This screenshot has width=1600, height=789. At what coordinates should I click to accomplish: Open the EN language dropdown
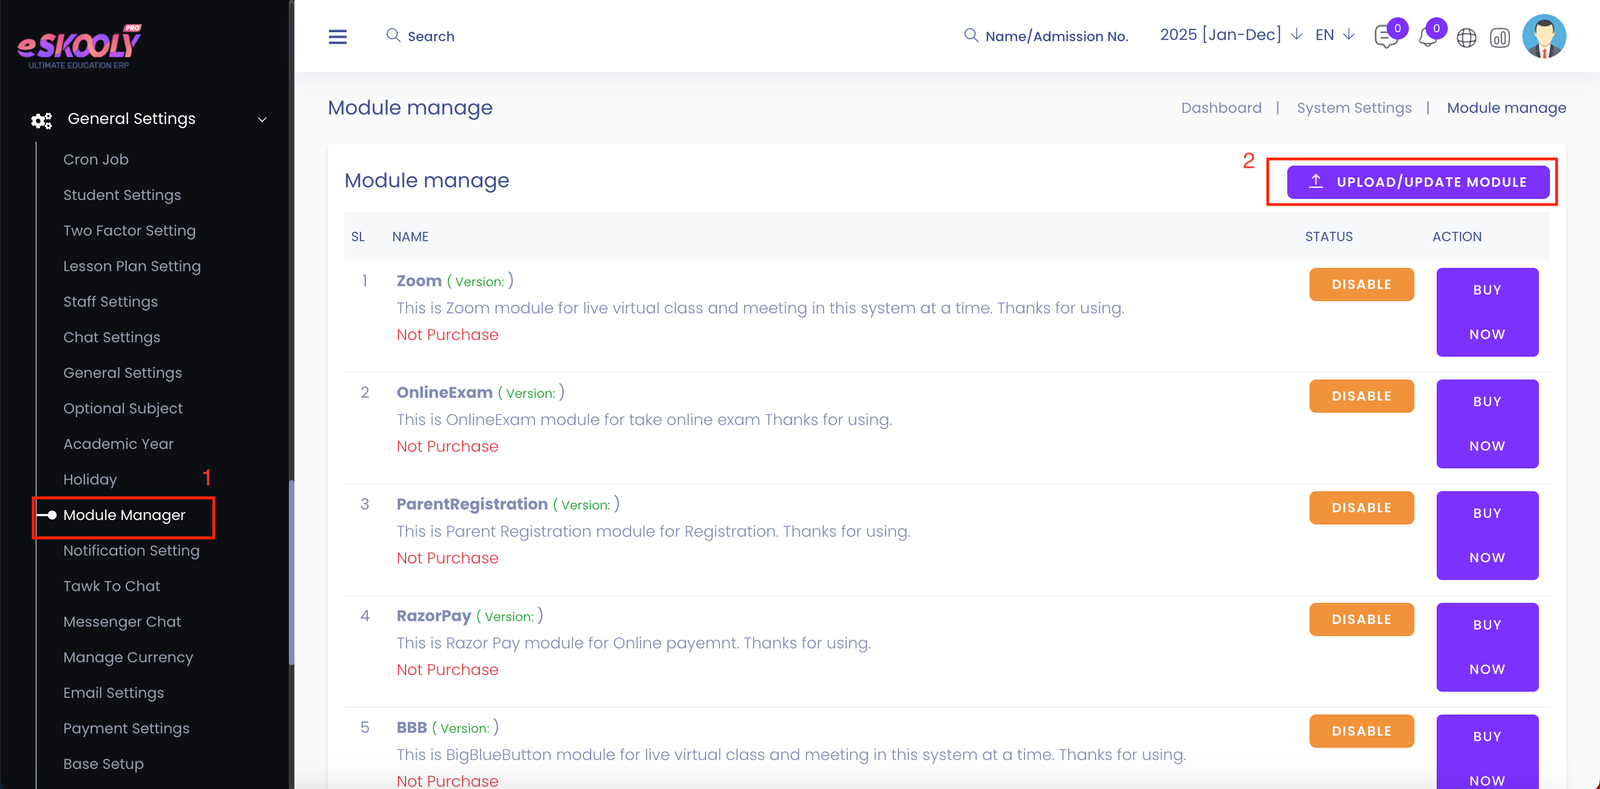pos(1334,35)
